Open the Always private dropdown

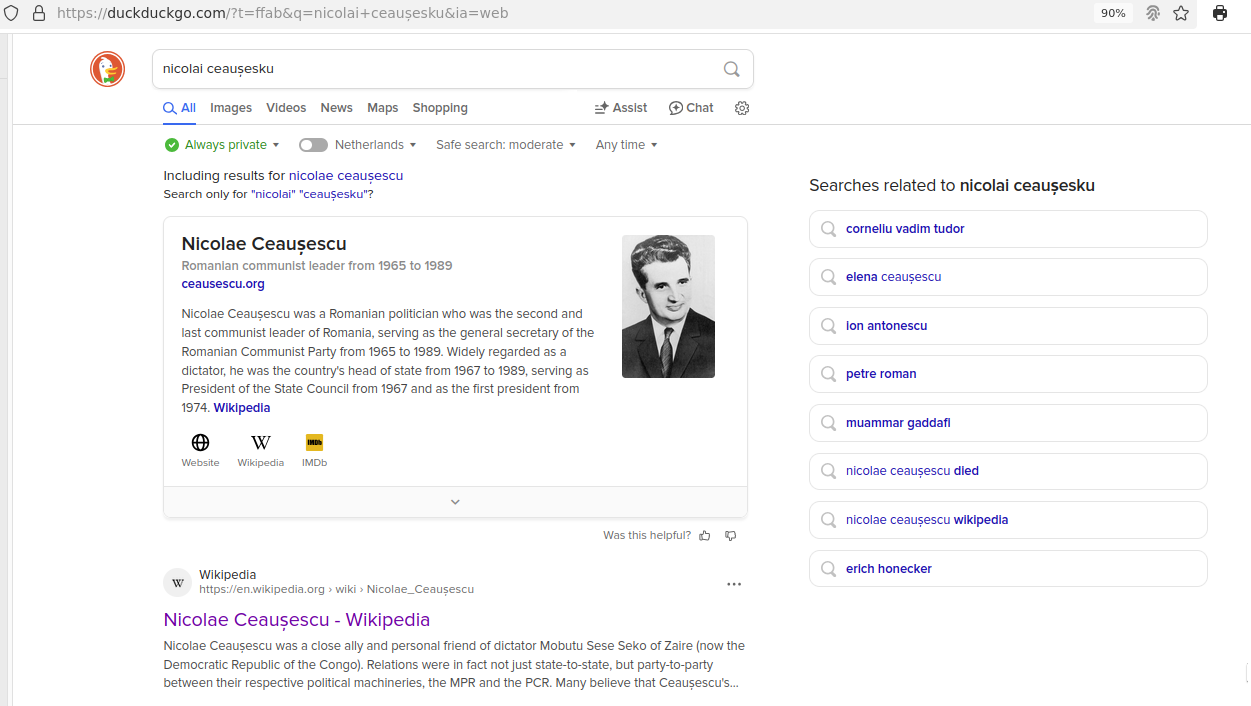(x=223, y=145)
